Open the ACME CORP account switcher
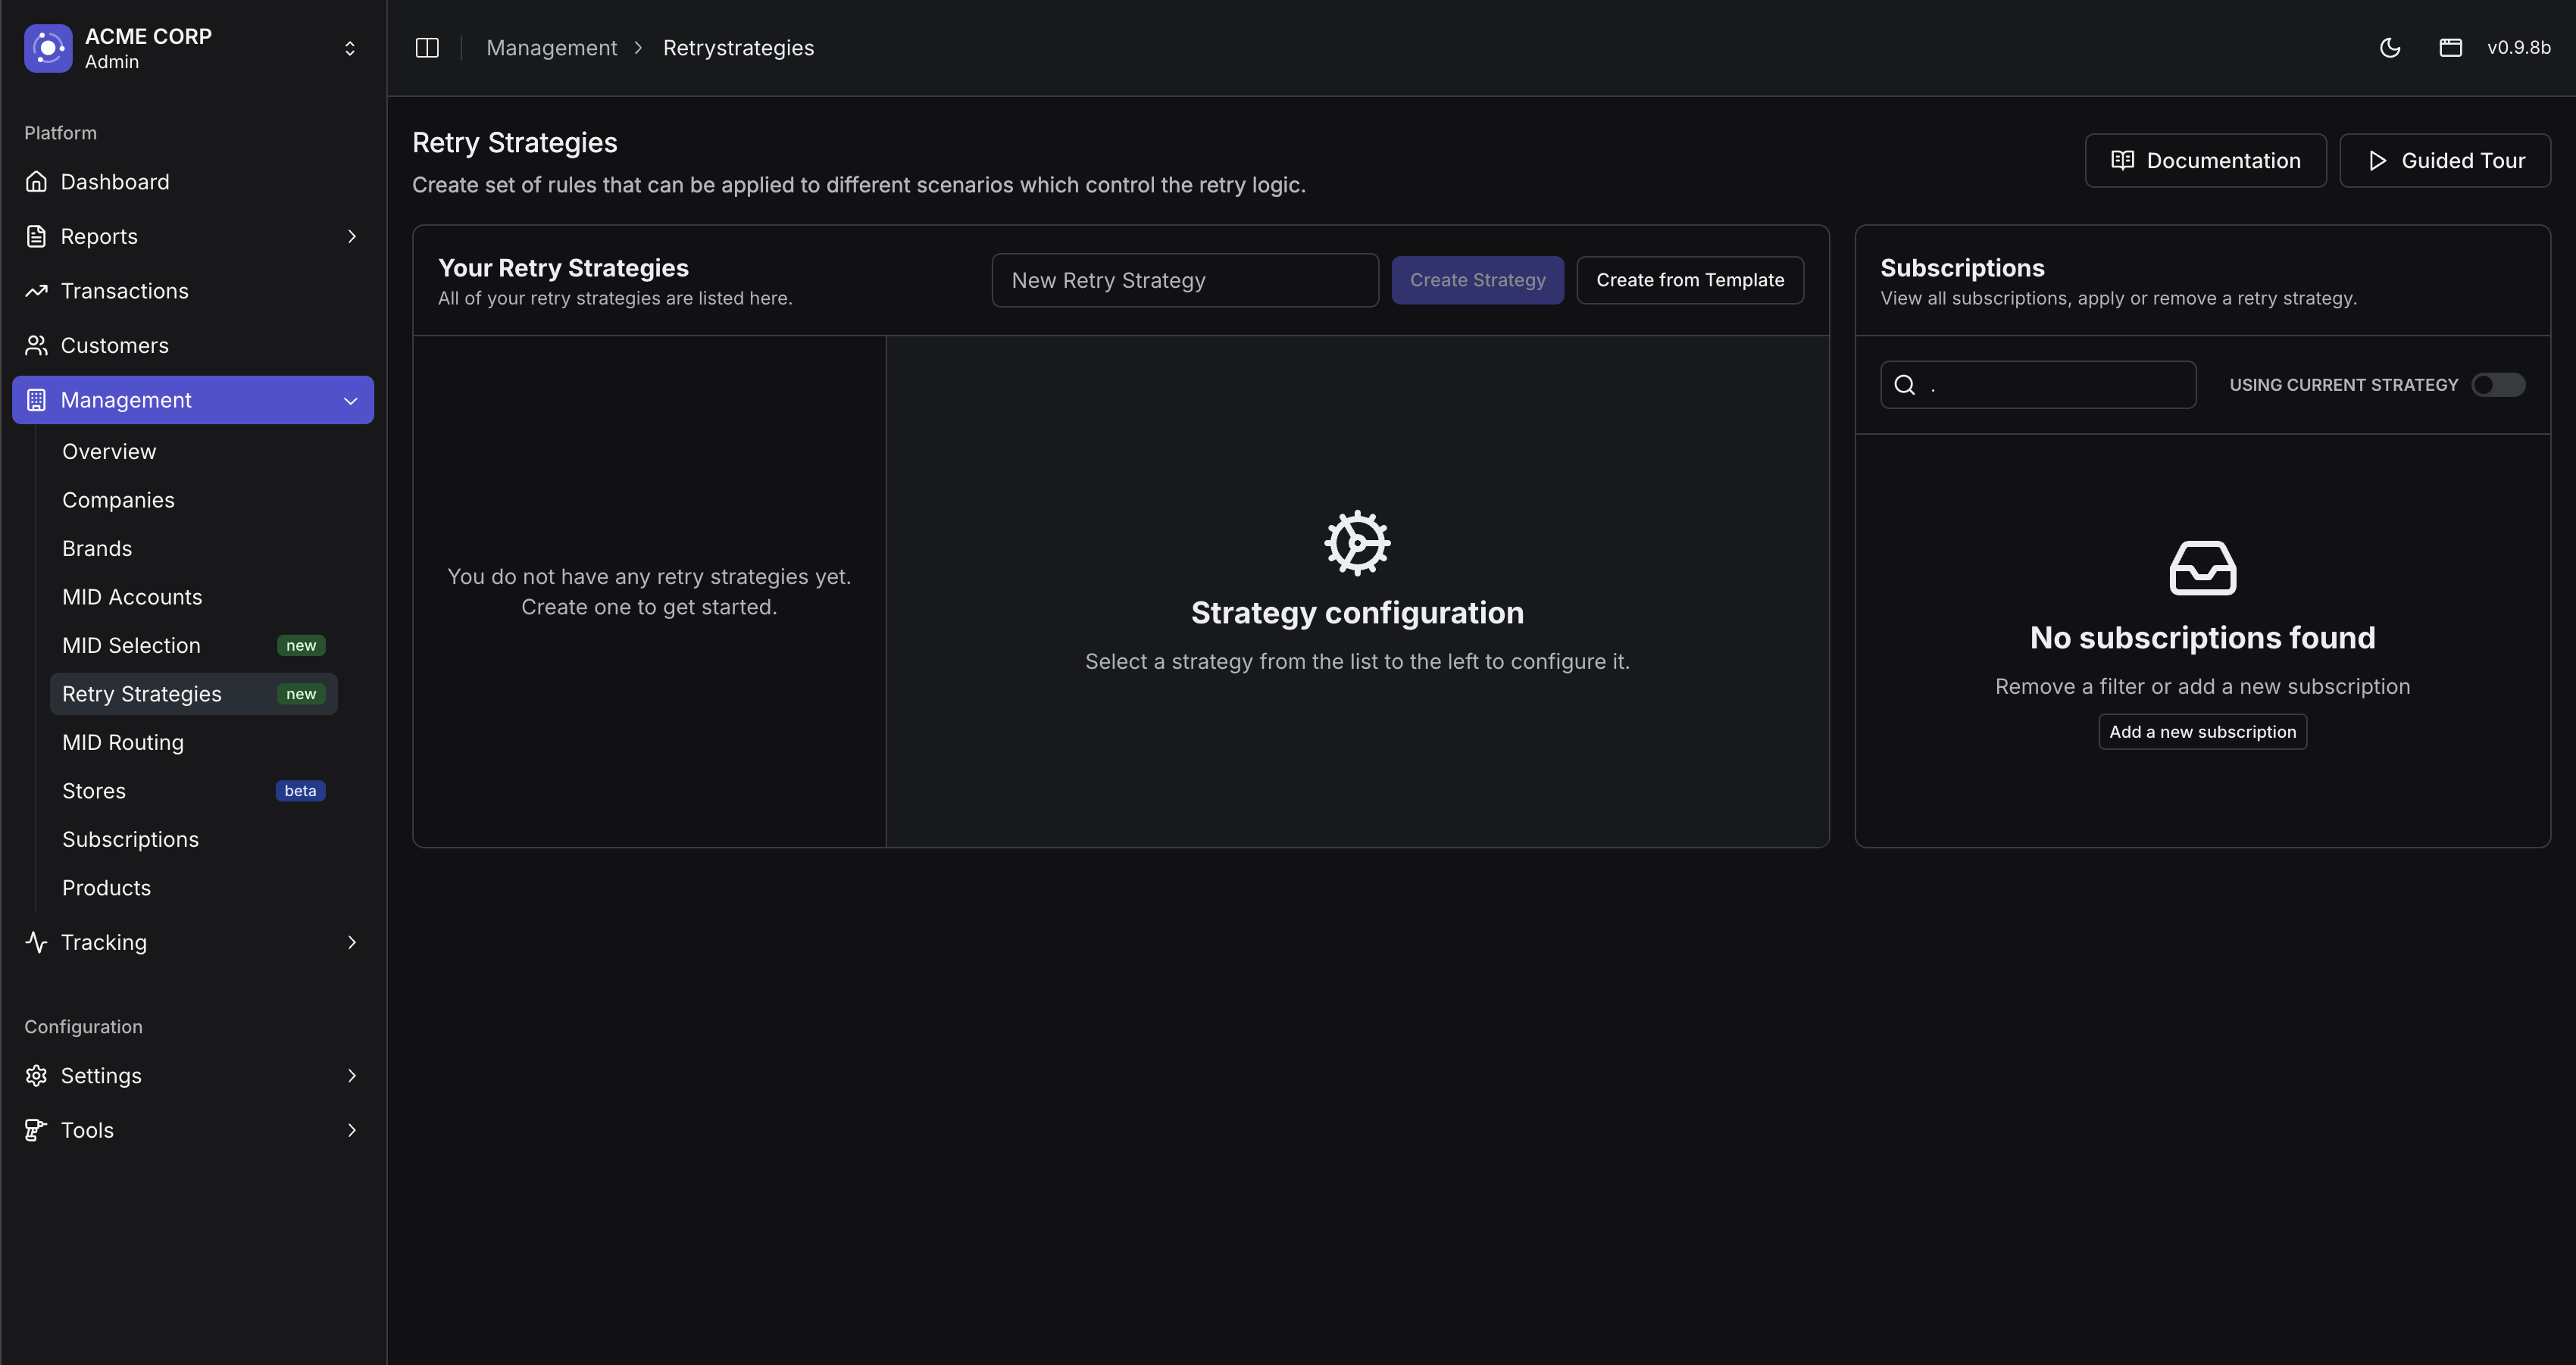The height and width of the screenshot is (1365, 2576). (x=349, y=48)
